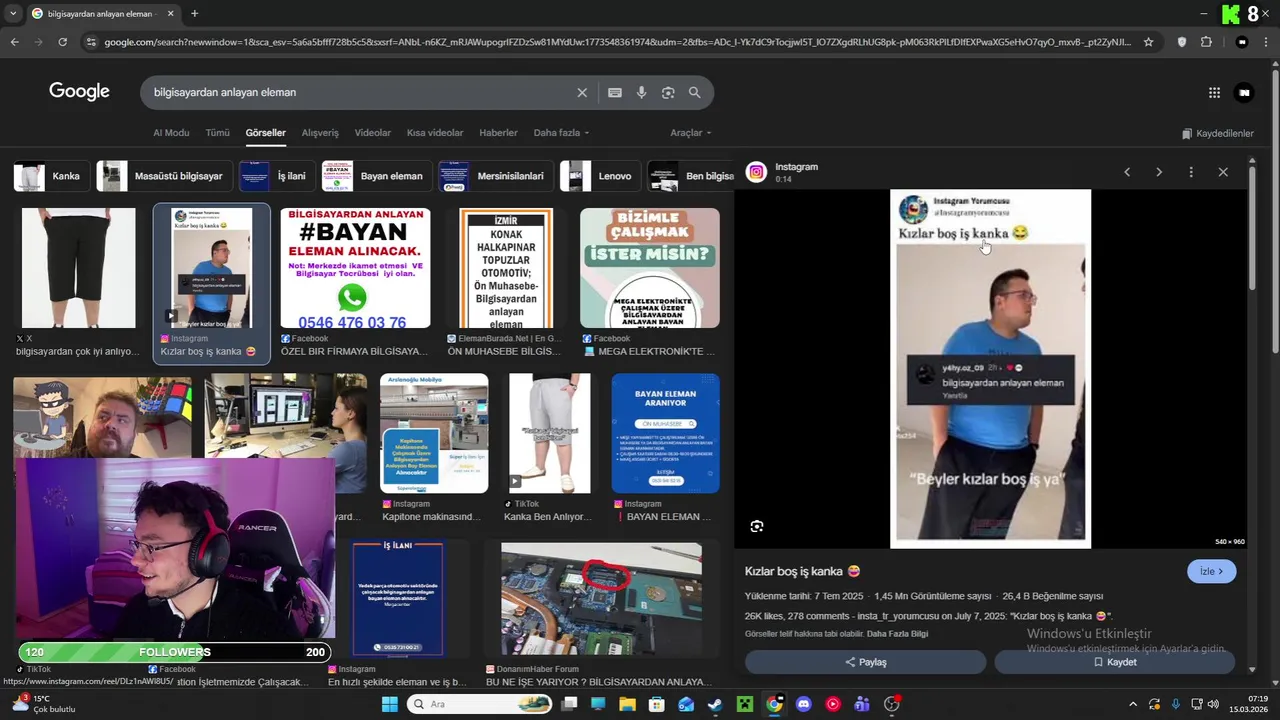Show hidden system tray icons

(1132, 704)
